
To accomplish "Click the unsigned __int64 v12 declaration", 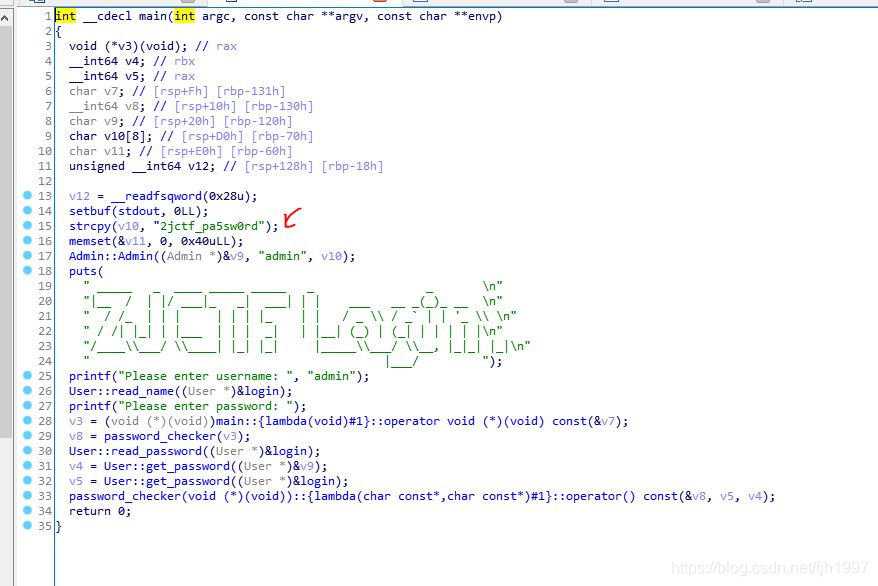I will 142,166.
